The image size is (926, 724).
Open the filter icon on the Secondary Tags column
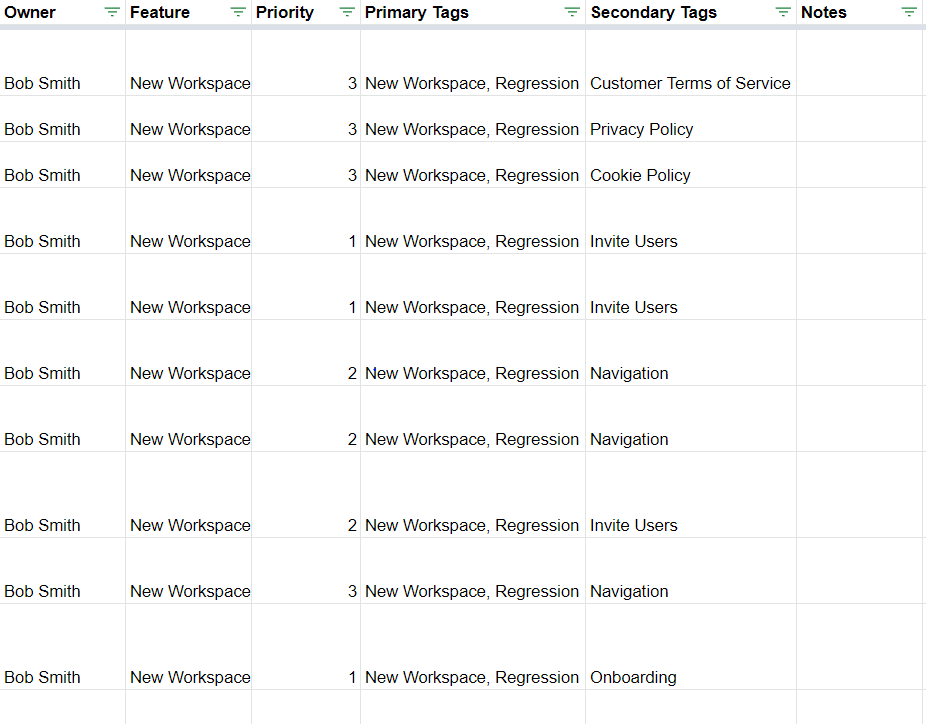pos(781,12)
